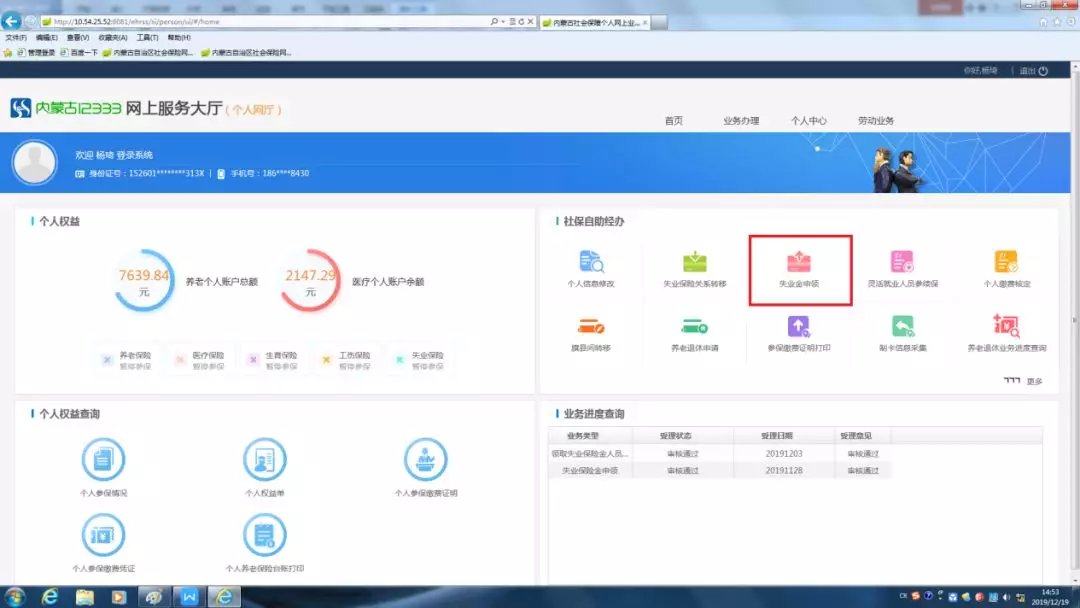The height and width of the screenshot is (608, 1080).
Task: Select 养老退休申请 service icon
Action: pyautogui.click(x=695, y=330)
